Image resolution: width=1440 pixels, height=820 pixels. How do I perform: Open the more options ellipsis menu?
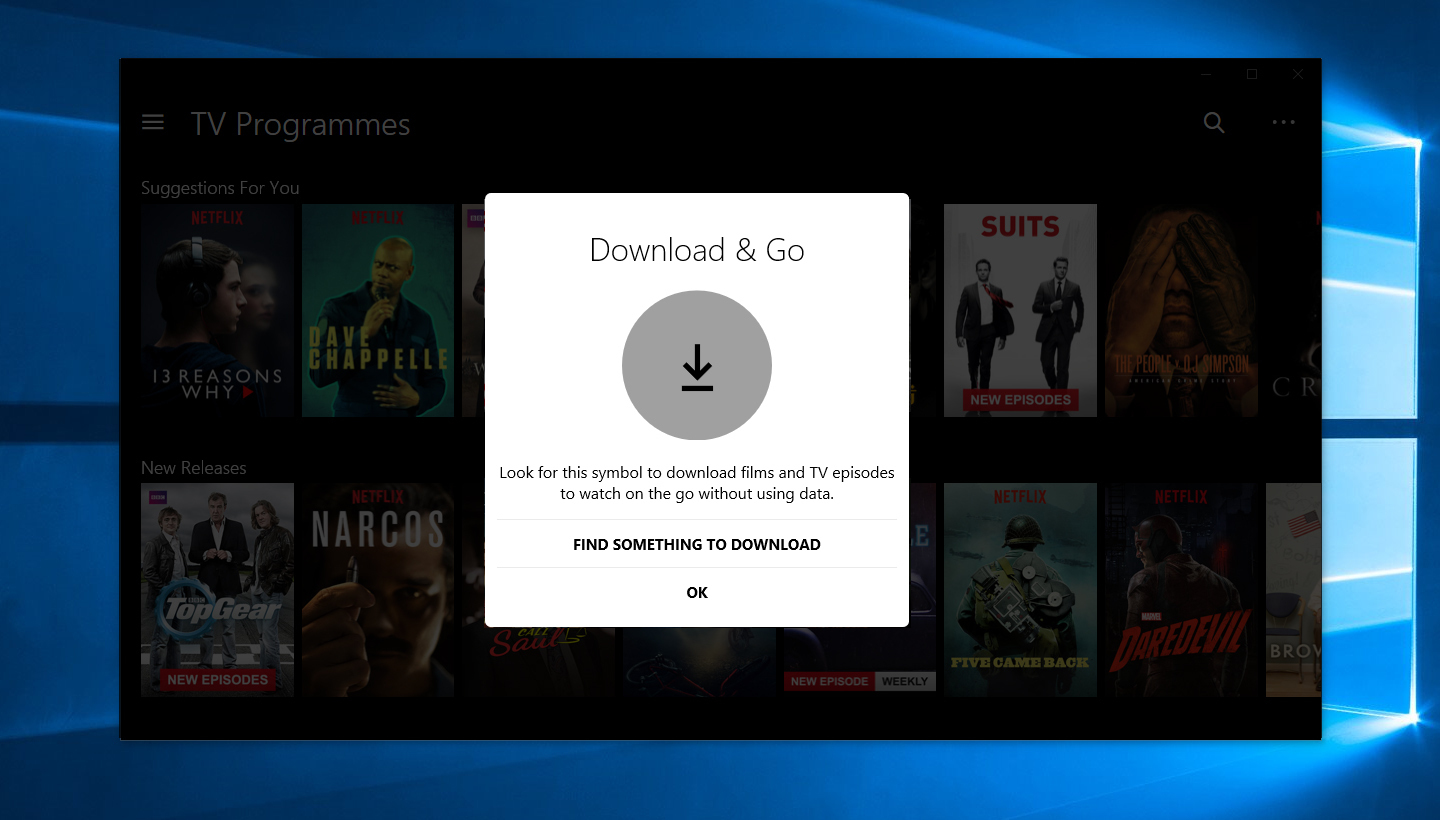(1283, 122)
